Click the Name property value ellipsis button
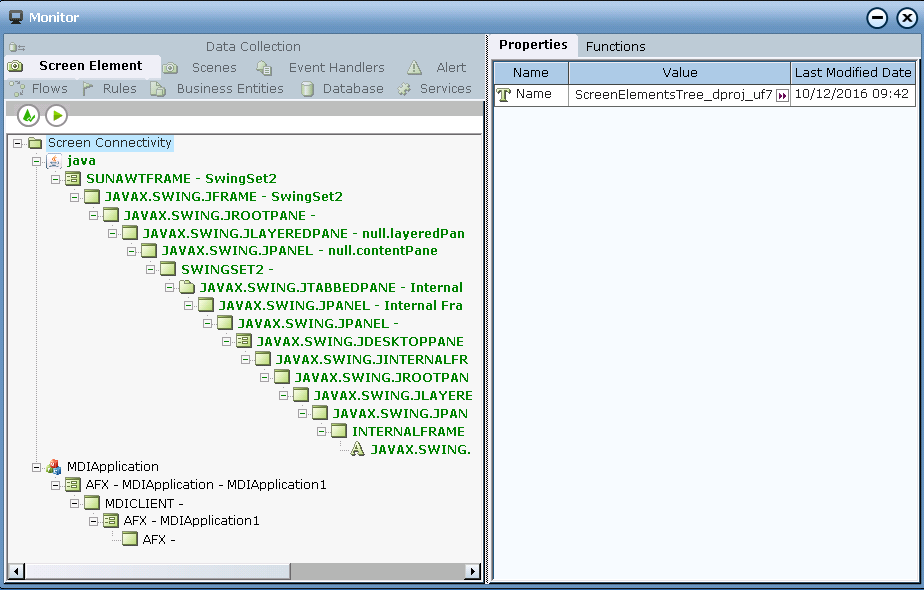The height and width of the screenshot is (590, 924). pos(782,95)
